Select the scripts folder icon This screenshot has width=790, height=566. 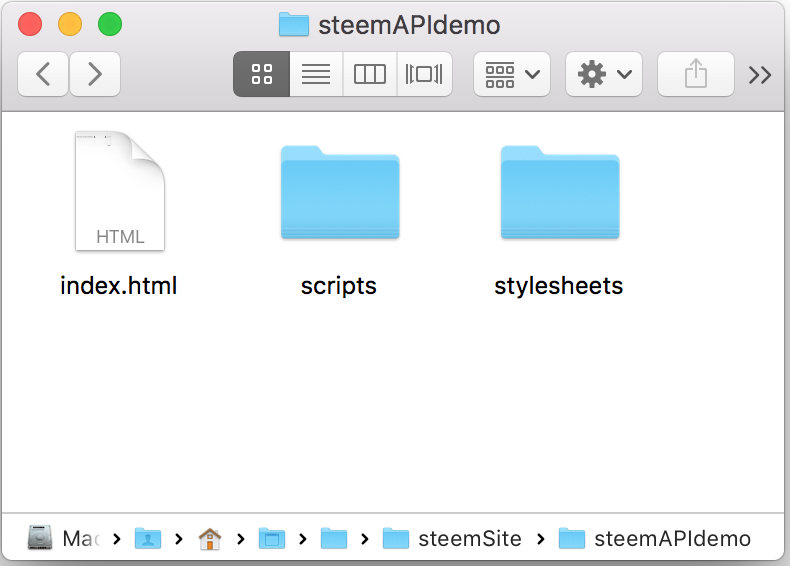(340, 192)
